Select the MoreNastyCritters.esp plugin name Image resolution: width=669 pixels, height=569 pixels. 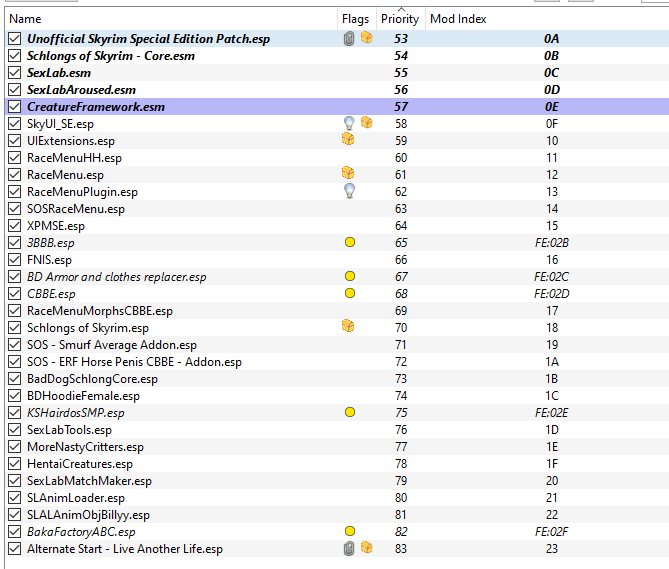[85, 447]
